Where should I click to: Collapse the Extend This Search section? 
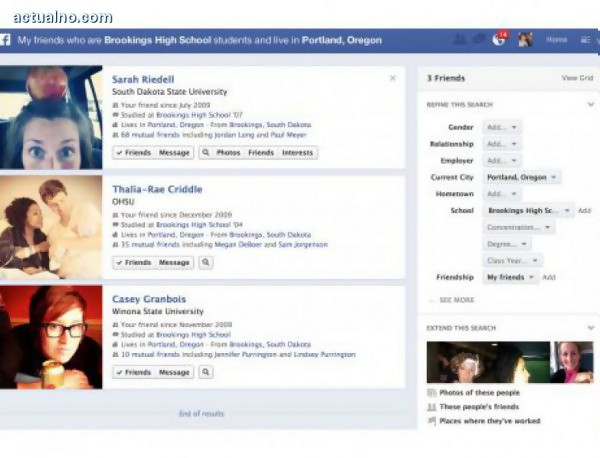(x=591, y=328)
